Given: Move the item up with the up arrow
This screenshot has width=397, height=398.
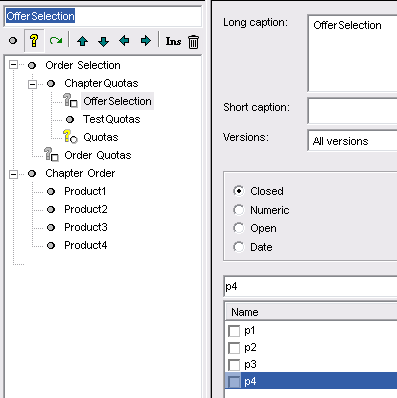Looking at the screenshot, I should pyautogui.click(x=82, y=41).
